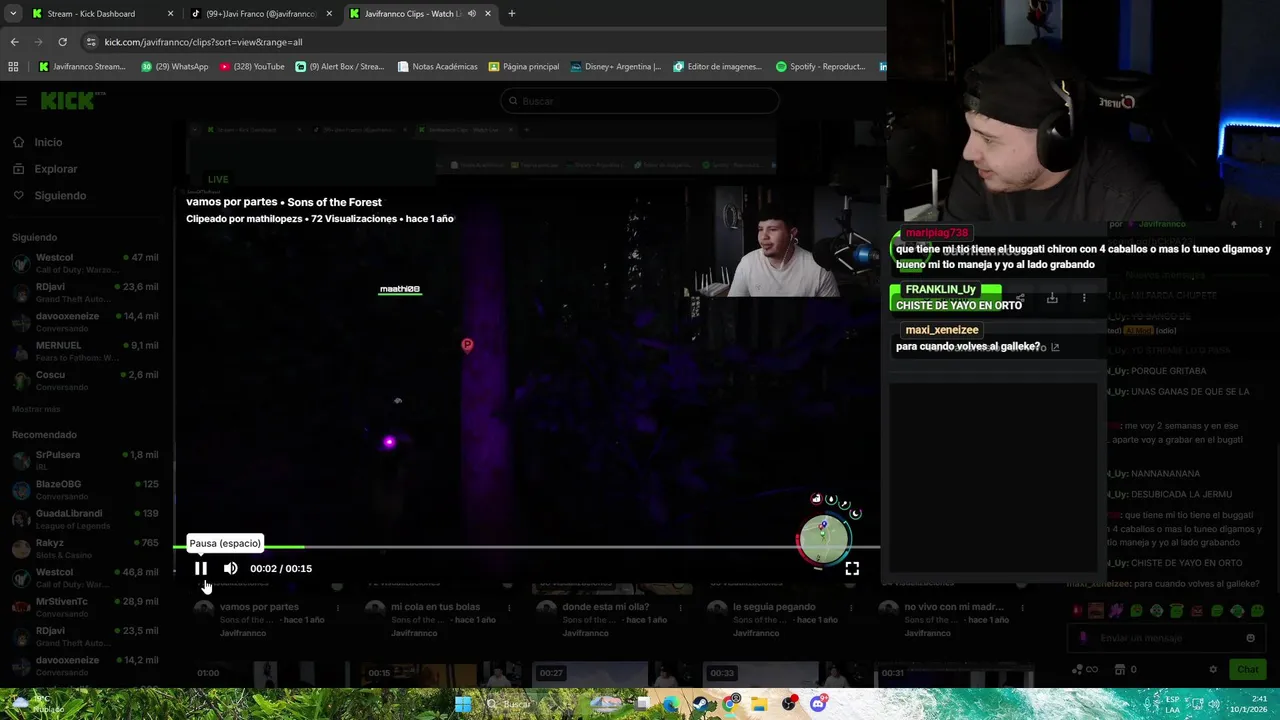Open MrStivenTc recommended channel
1280x720 pixels.
point(85,606)
